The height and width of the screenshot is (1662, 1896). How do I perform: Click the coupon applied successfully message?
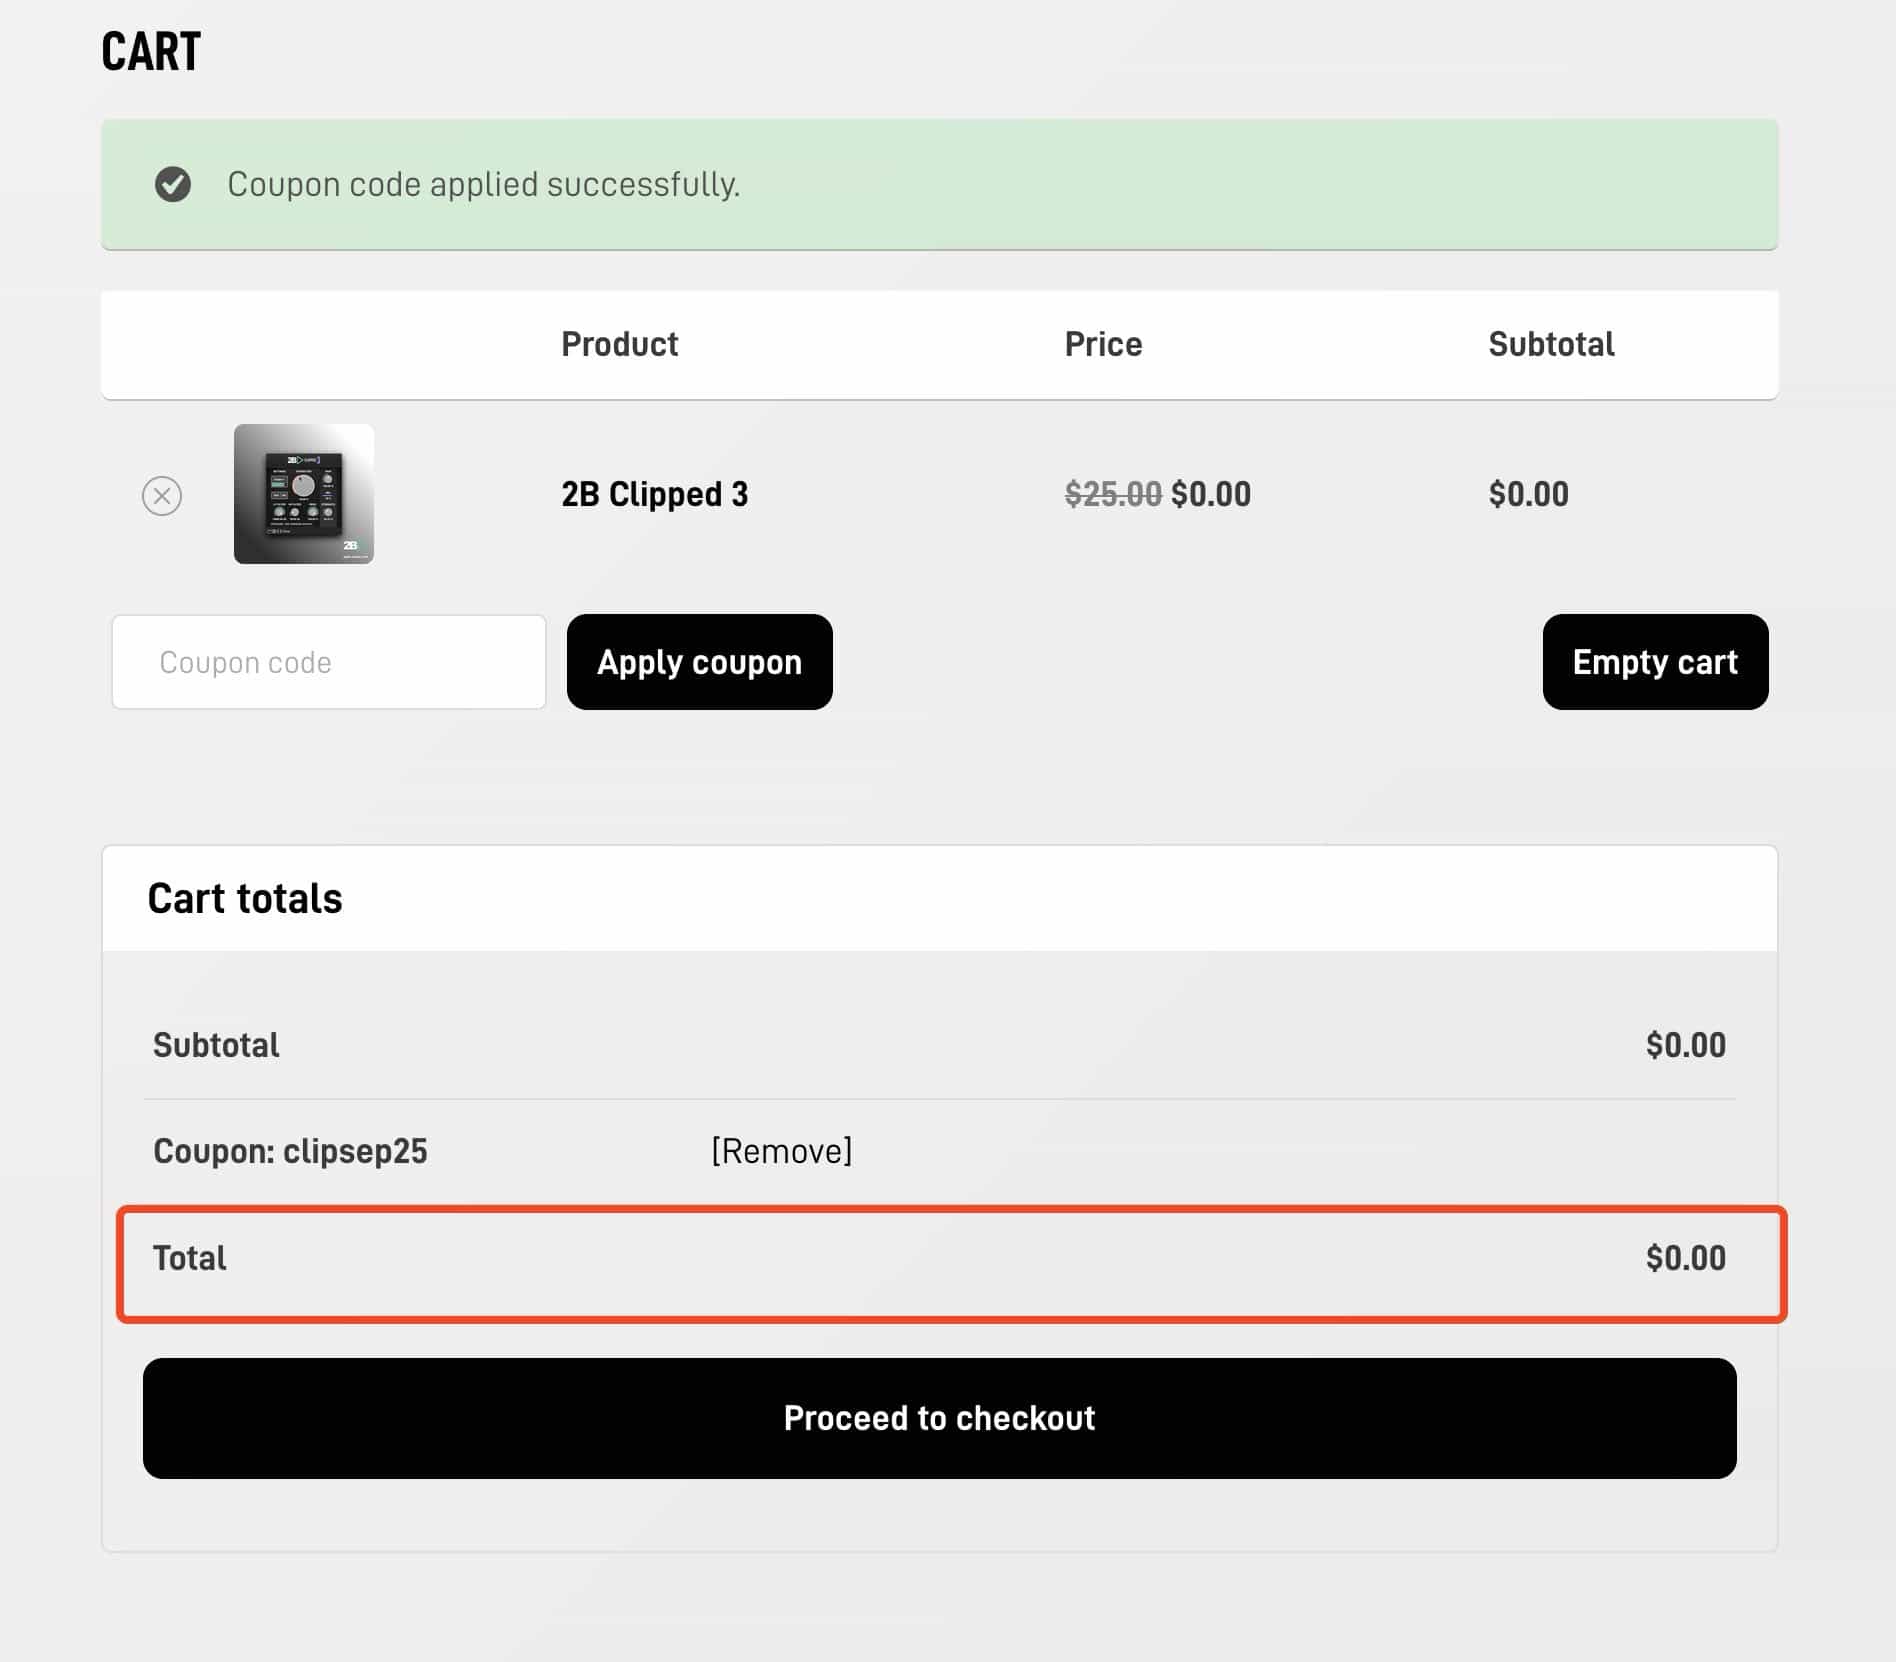(x=483, y=184)
